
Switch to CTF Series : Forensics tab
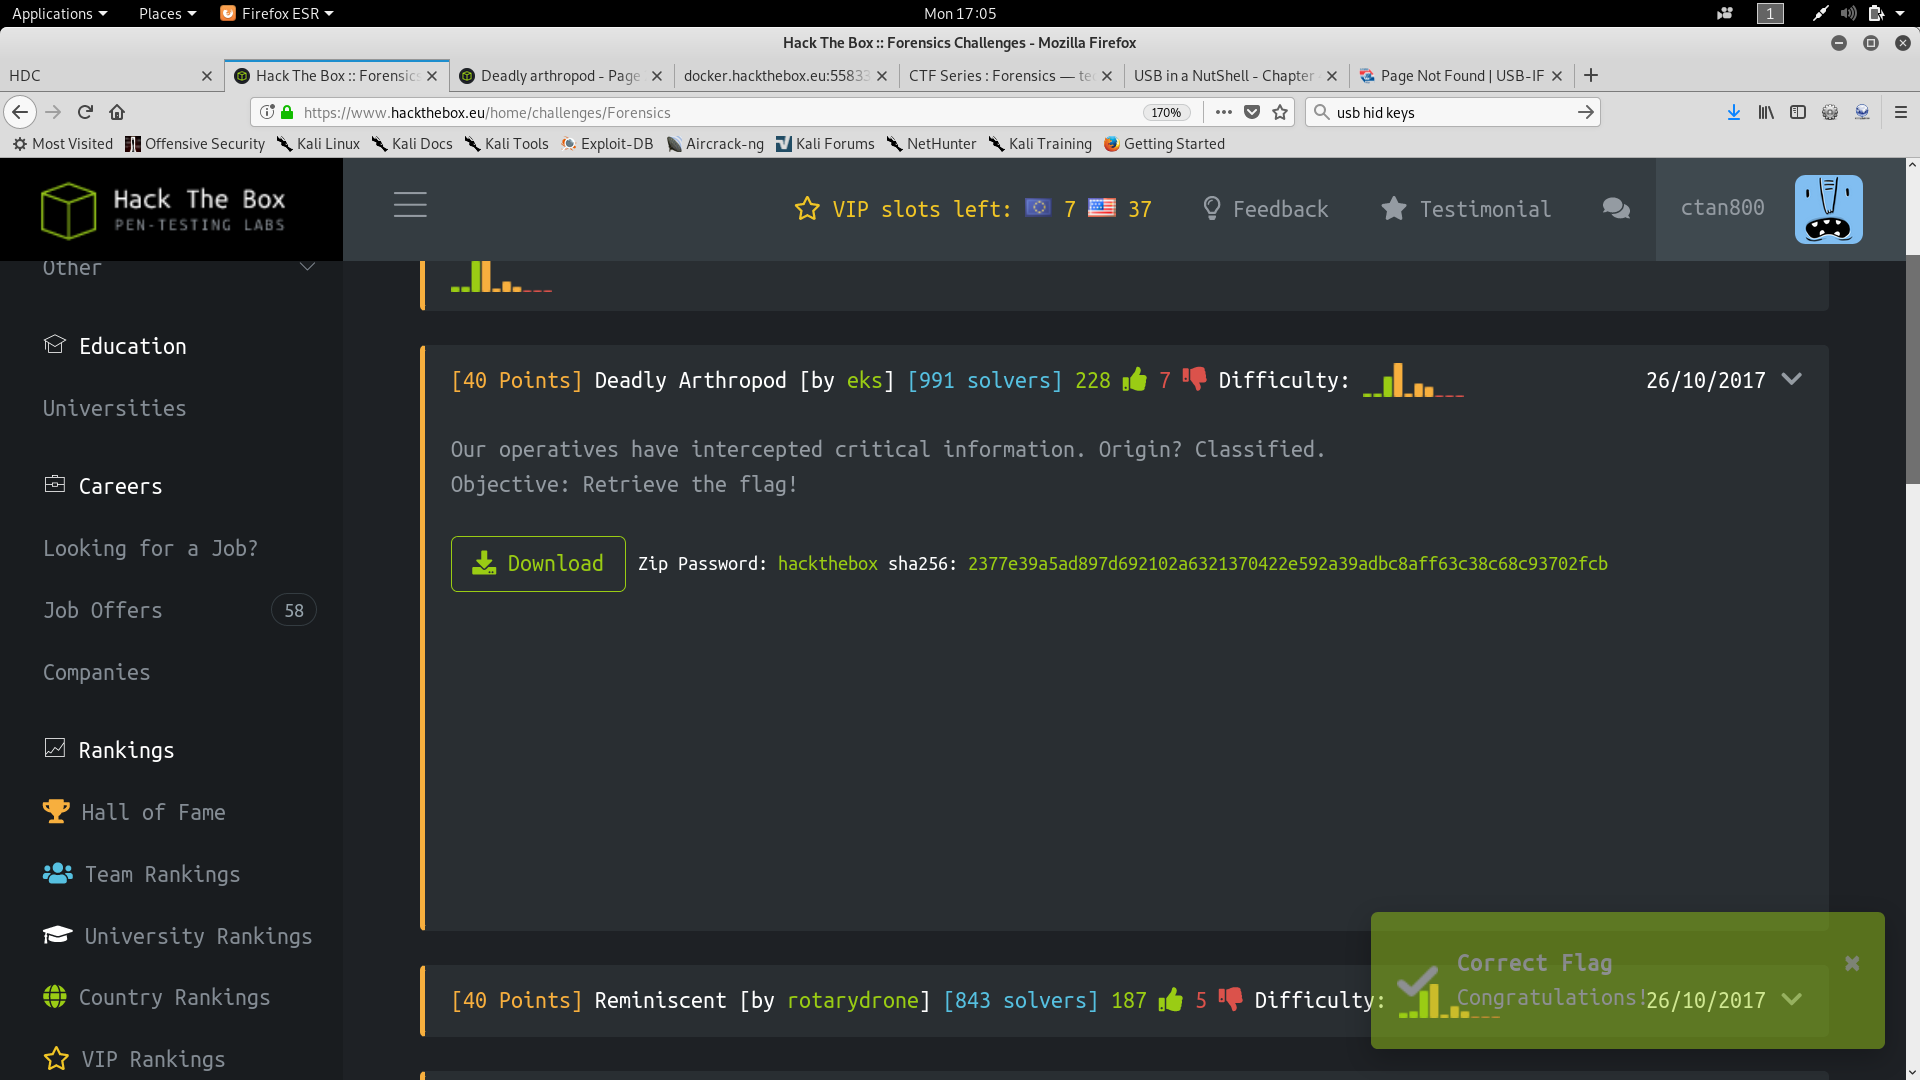pos(1010,76)
